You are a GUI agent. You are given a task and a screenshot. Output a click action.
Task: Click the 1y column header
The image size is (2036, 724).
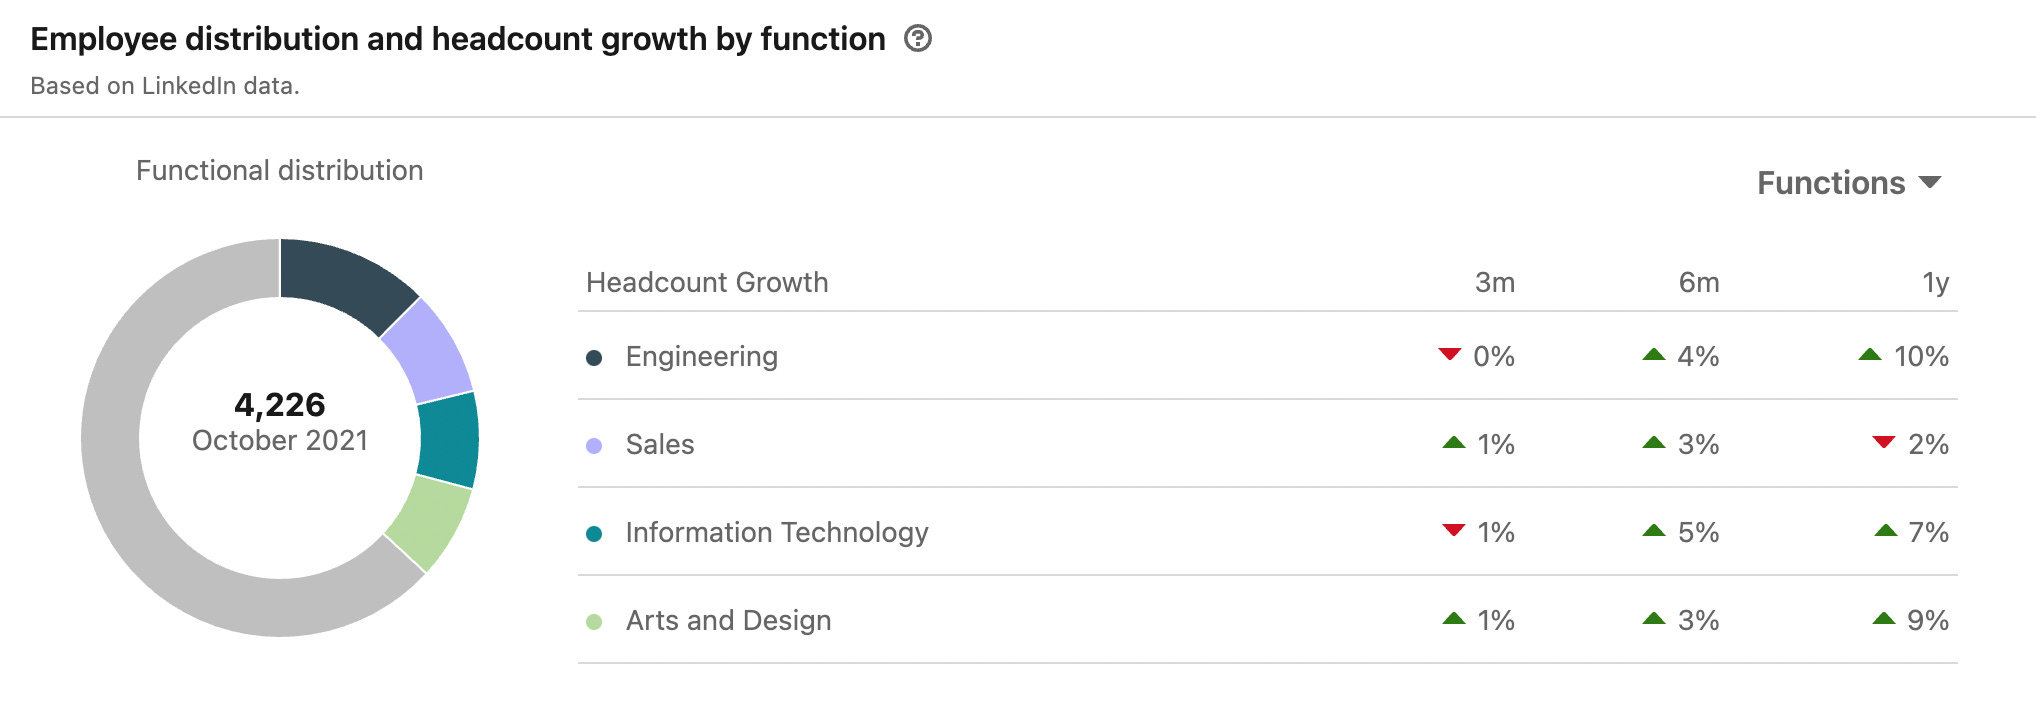pos(1936,283)
